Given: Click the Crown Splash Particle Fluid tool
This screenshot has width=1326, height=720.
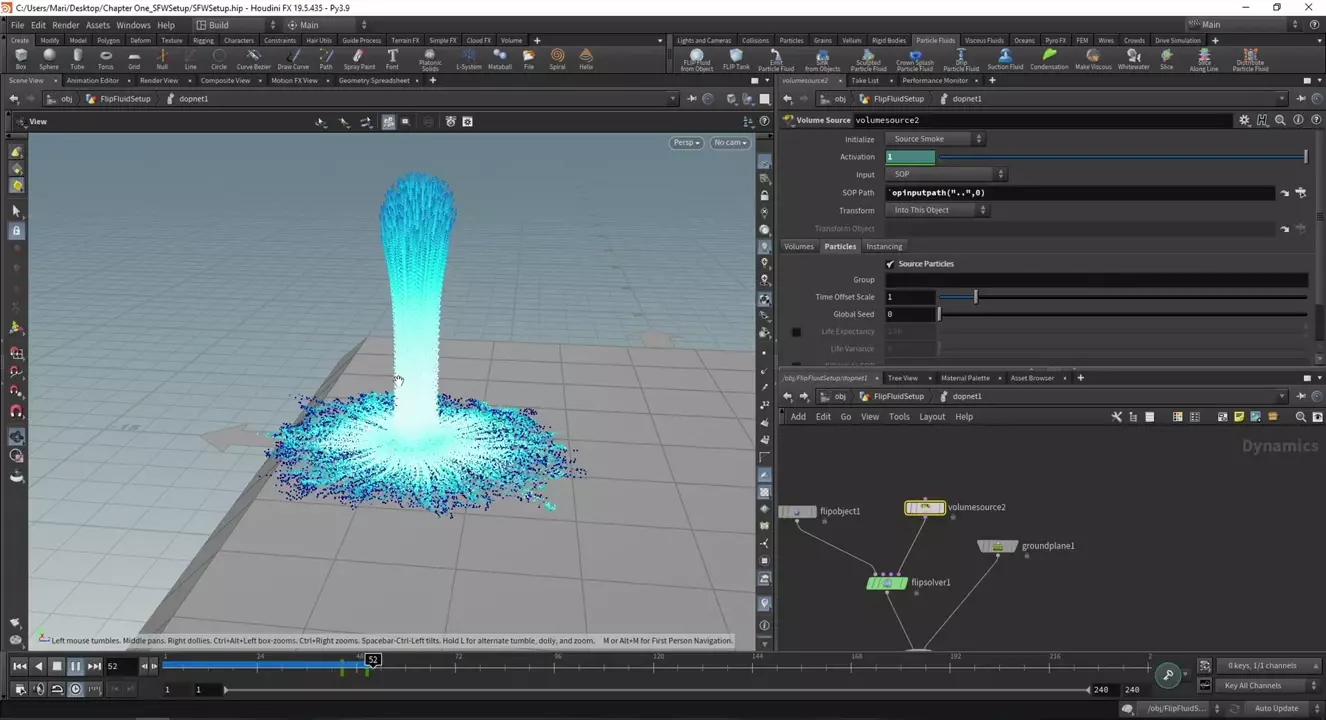Looking at the screenshot, I should 914,59.
